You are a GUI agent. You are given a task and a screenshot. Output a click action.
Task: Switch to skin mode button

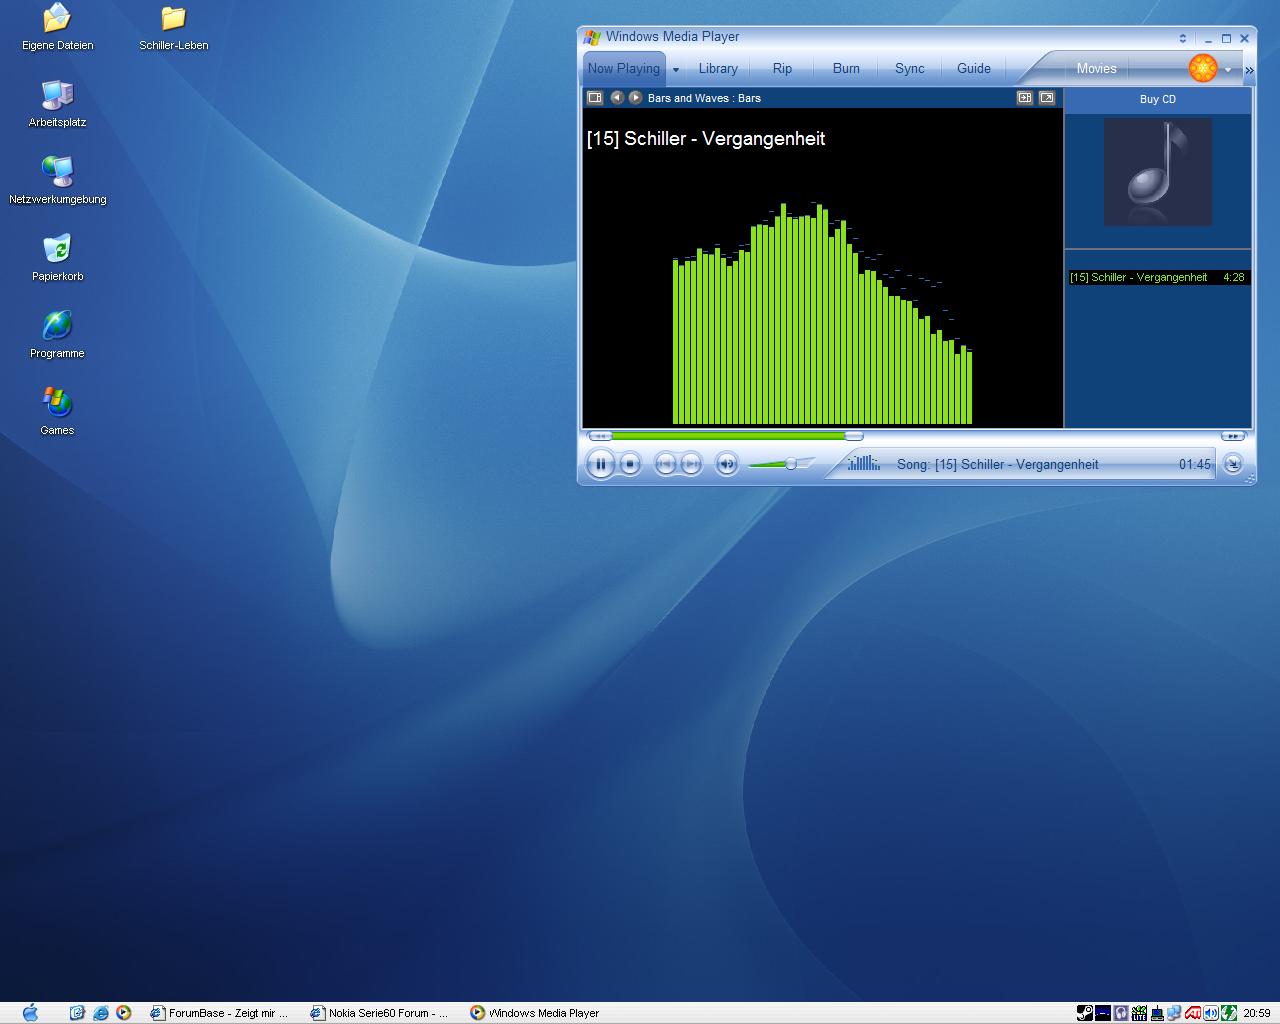[x=1233, y=464]
